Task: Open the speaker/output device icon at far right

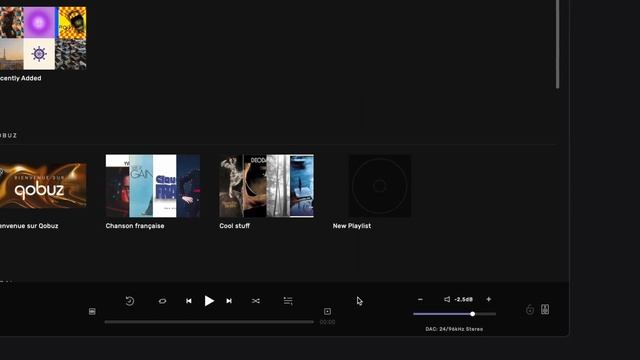Action: [545, 309]
